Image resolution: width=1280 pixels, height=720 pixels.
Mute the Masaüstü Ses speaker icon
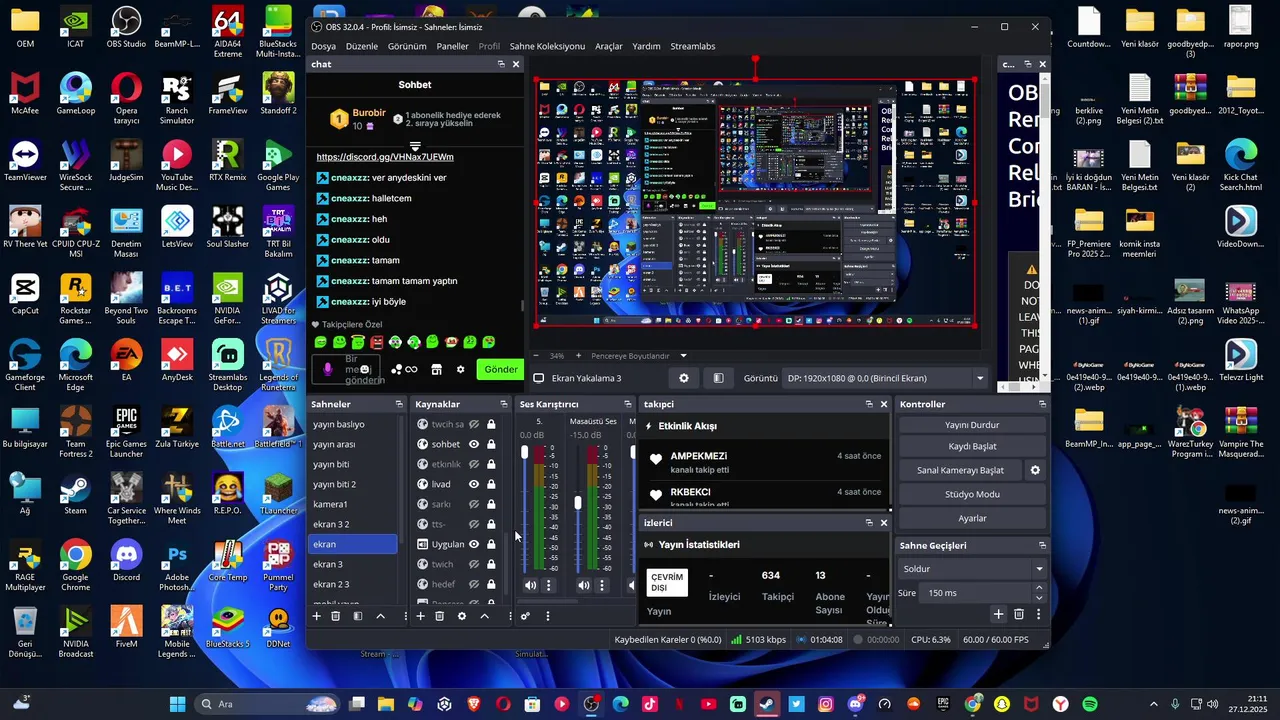(584, 585)
